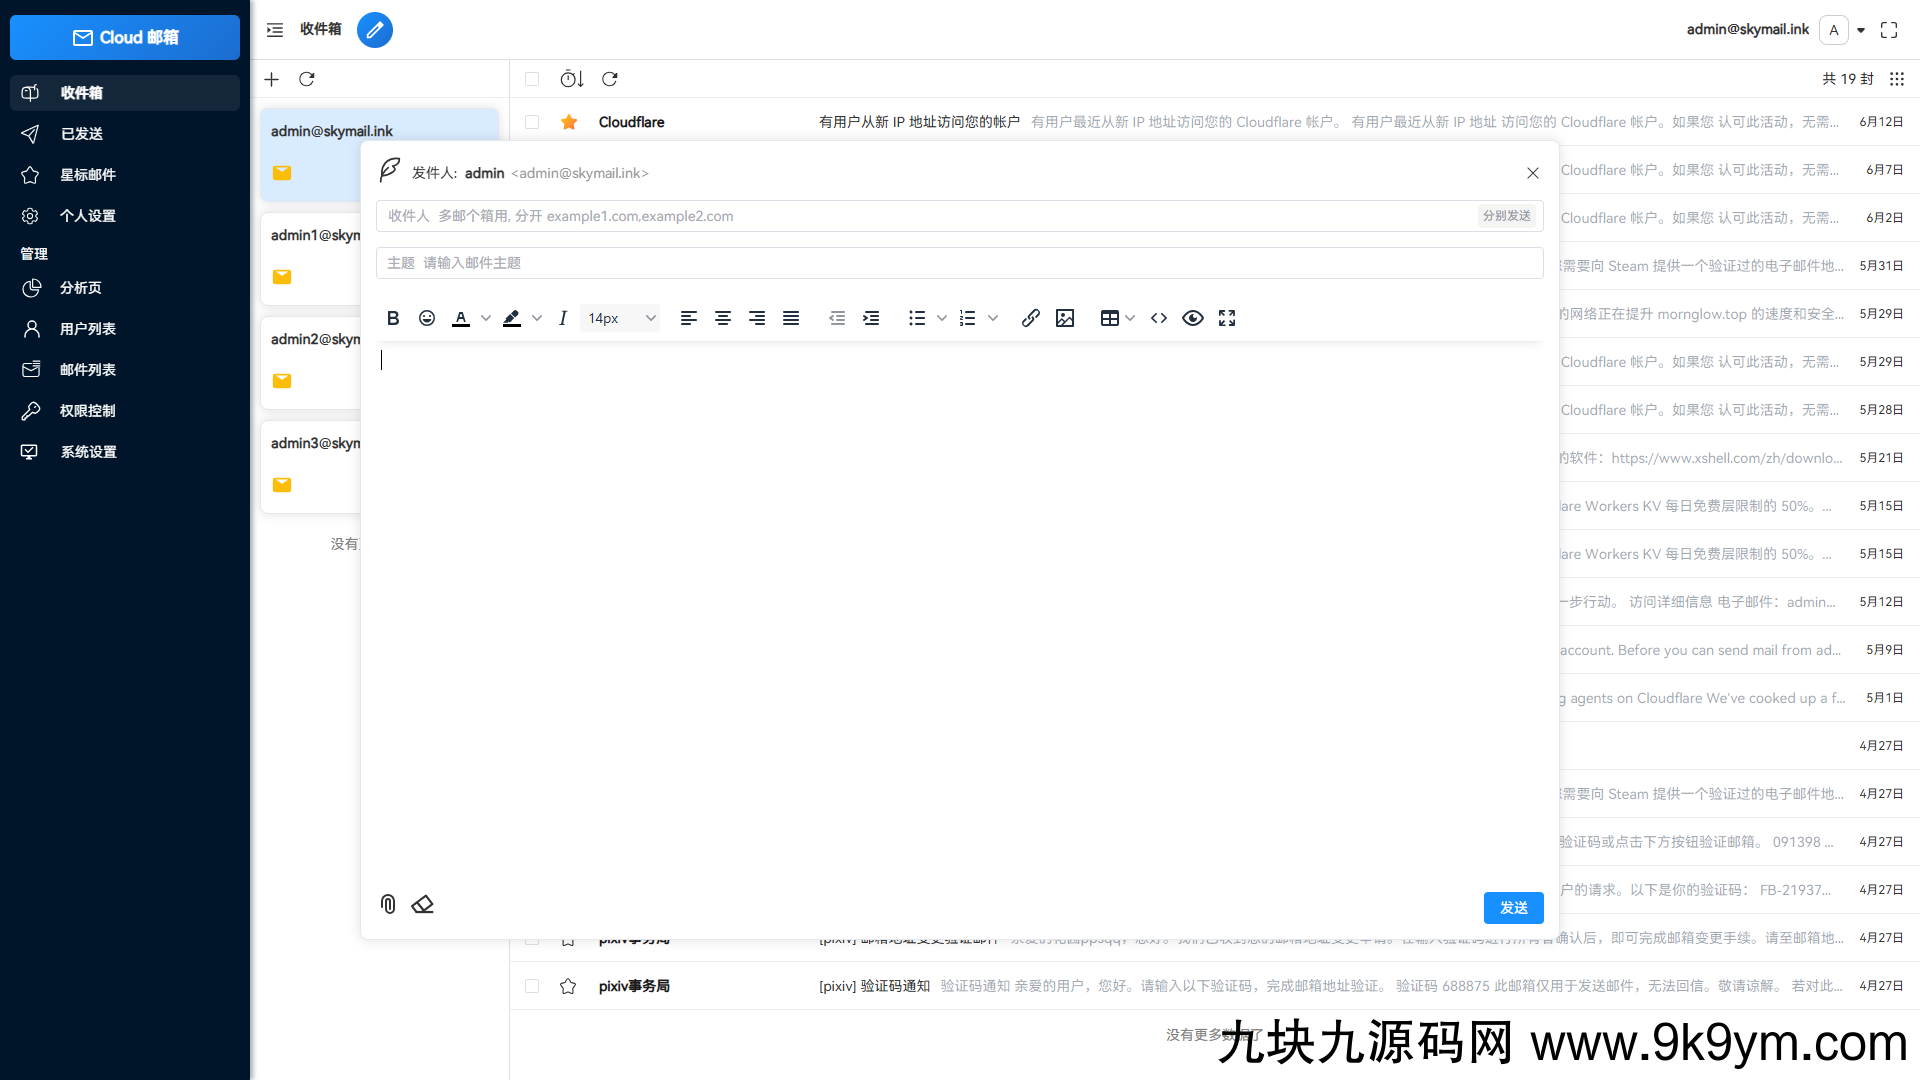Image resolution: width=1920 pixels, height=1080 pixels.
Task: Pick a highlight color swatch in the toolbar
Action: [512, 318]
